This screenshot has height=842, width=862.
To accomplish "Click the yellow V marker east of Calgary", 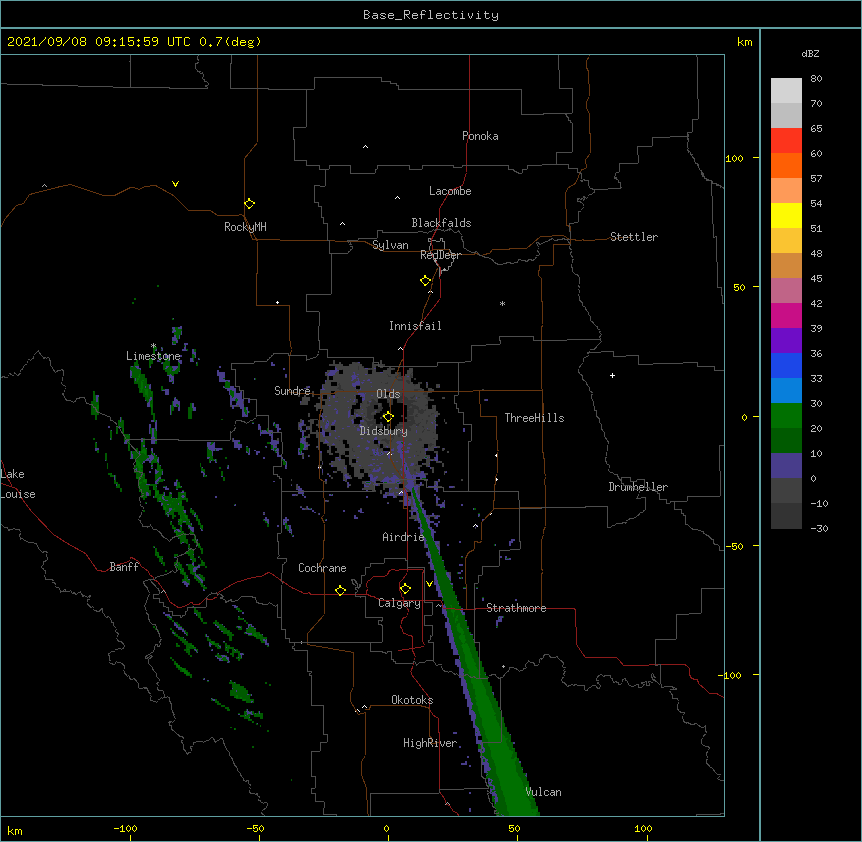I will coord(429,583).
